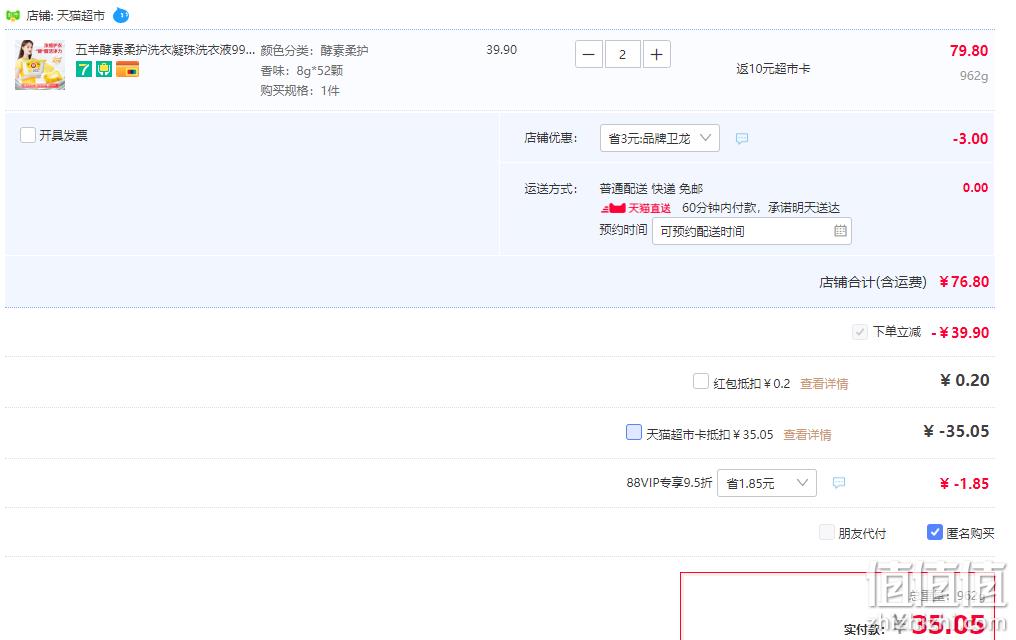
Task: Decrease quantity with the minus button
Action: tap(589, 54)
